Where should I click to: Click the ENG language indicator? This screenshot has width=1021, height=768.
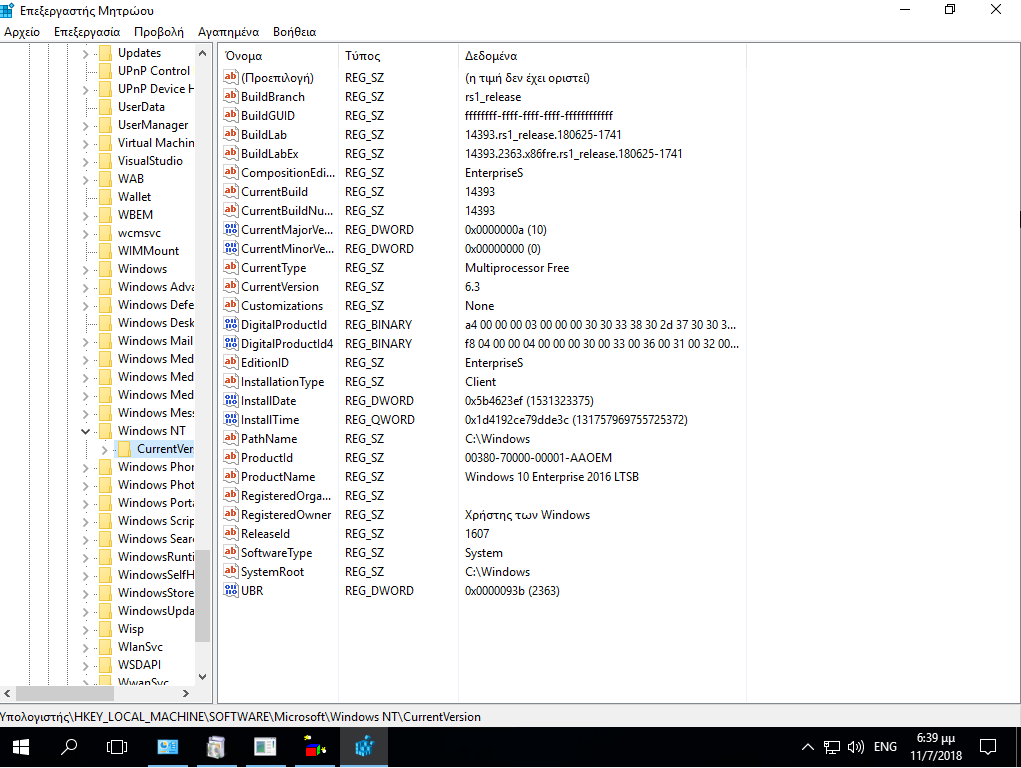(885, 747)
